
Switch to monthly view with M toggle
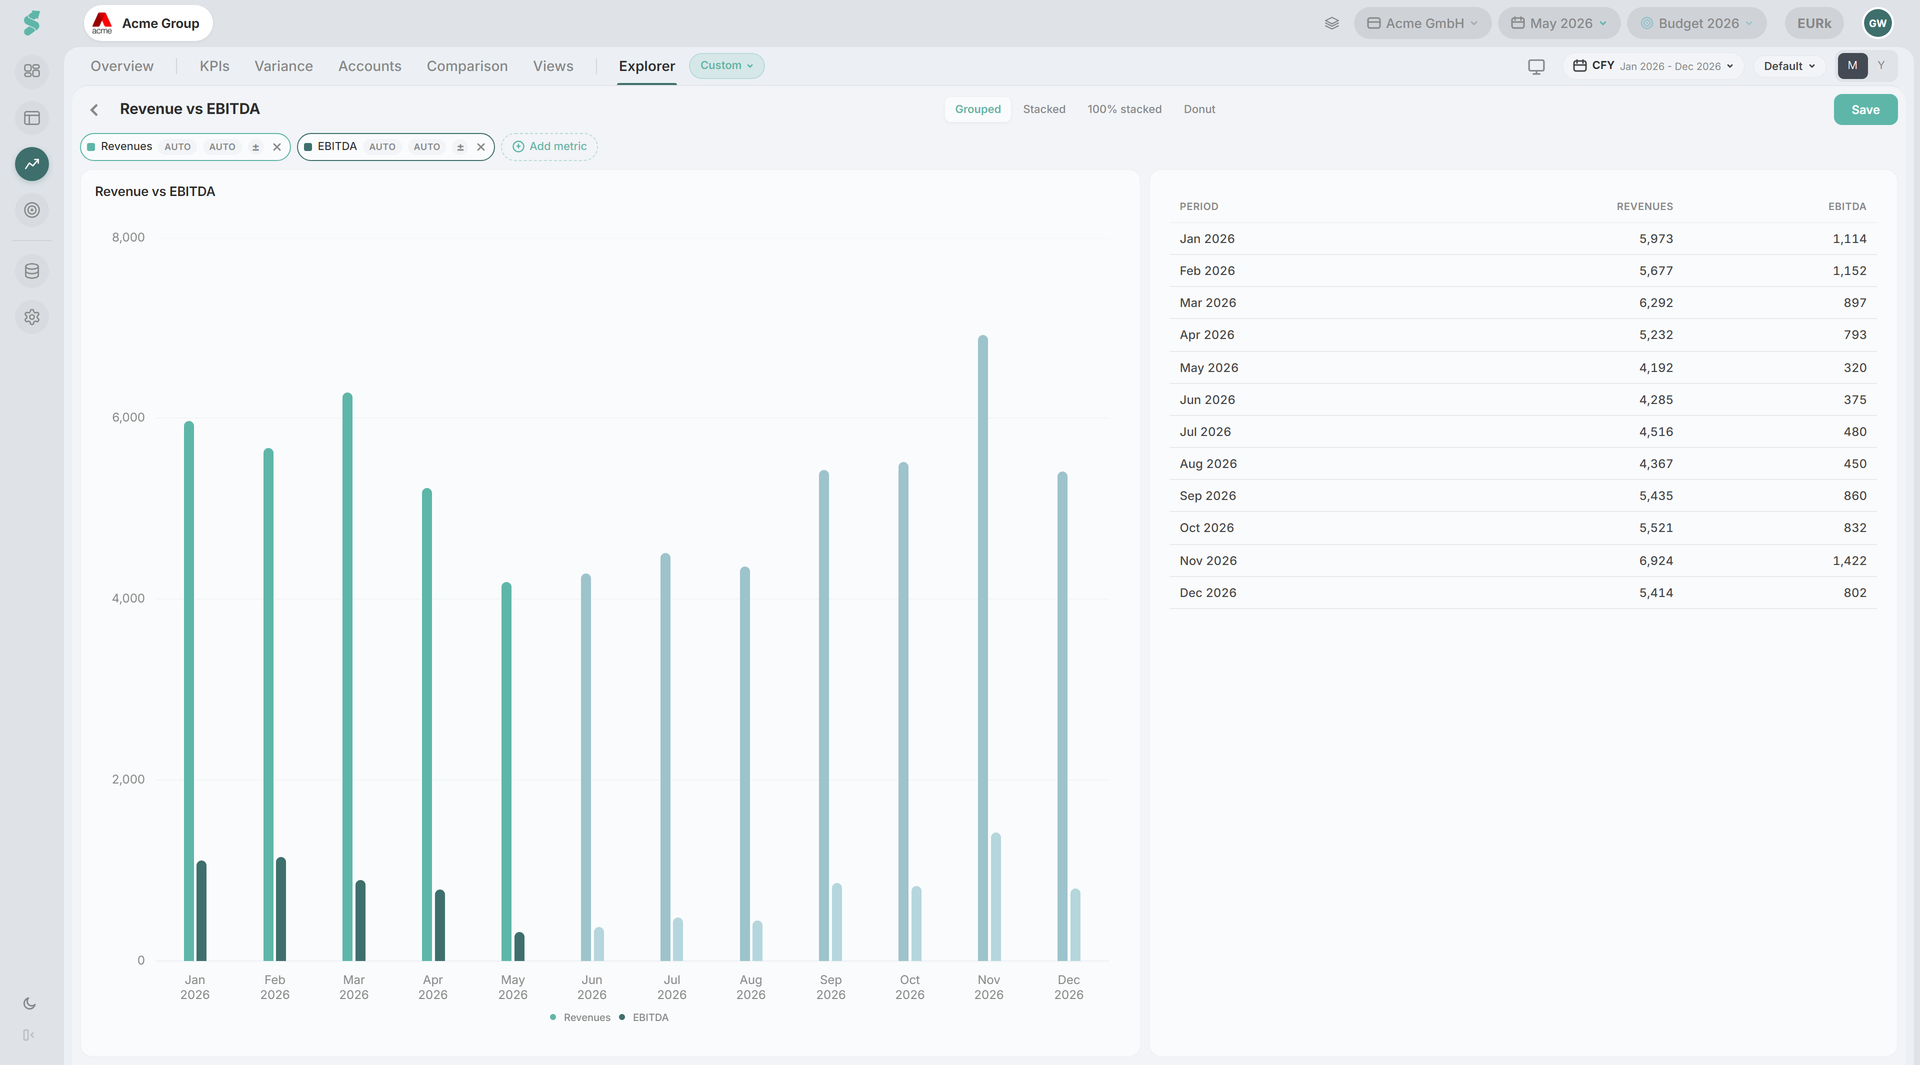(1852, 66)
